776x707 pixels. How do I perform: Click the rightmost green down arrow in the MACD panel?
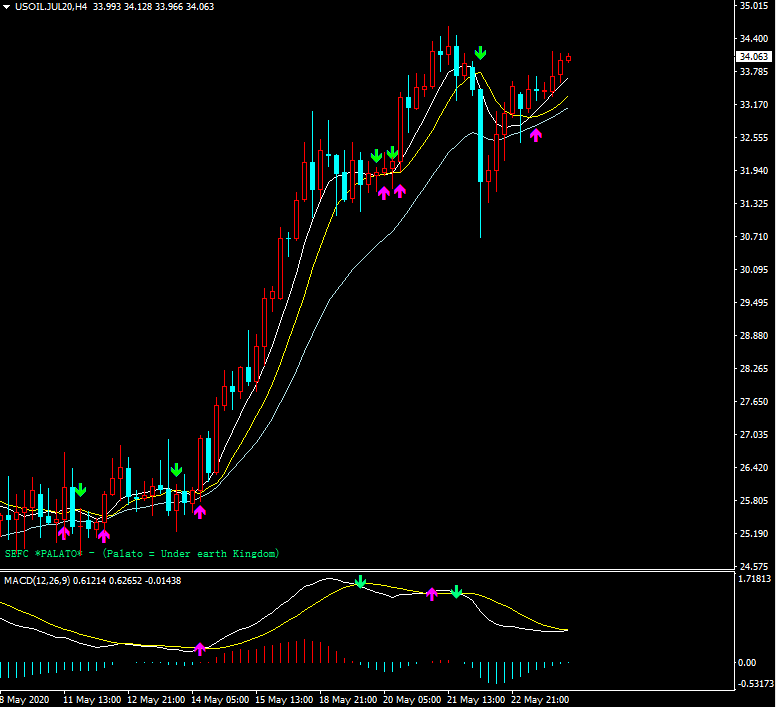pos(456,592)
